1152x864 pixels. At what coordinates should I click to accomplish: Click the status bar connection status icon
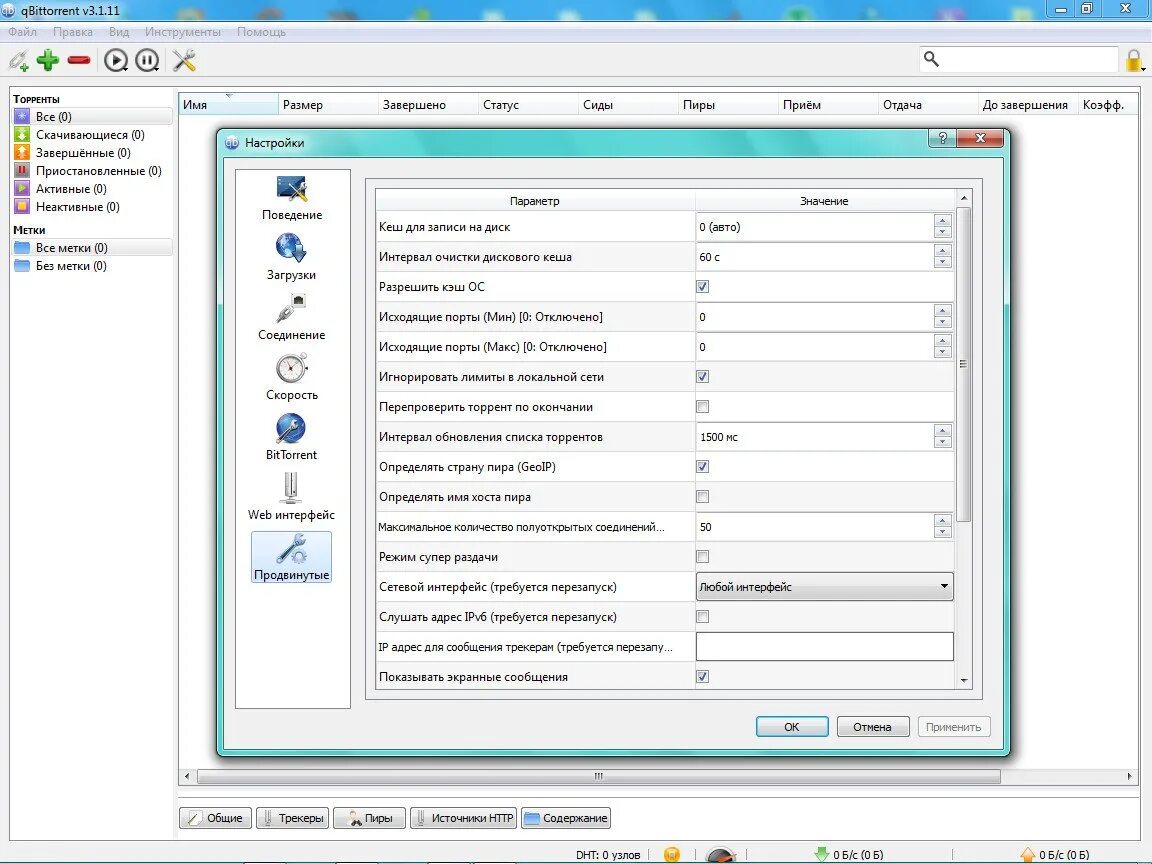click(x=672, y=854)
